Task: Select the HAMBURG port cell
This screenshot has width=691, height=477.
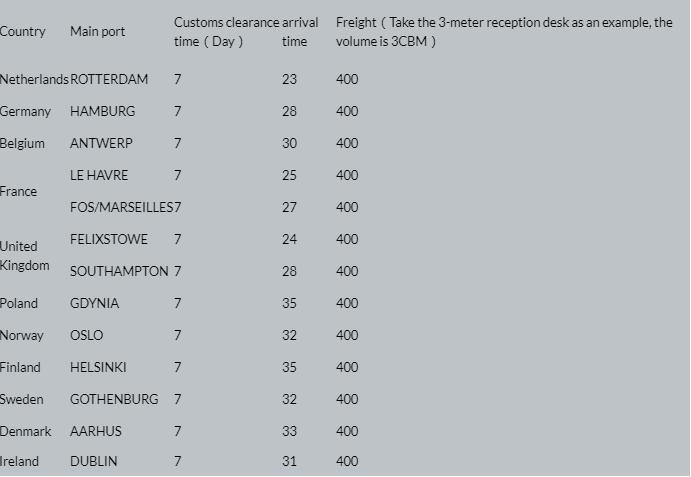Action: tap(102, 111)
